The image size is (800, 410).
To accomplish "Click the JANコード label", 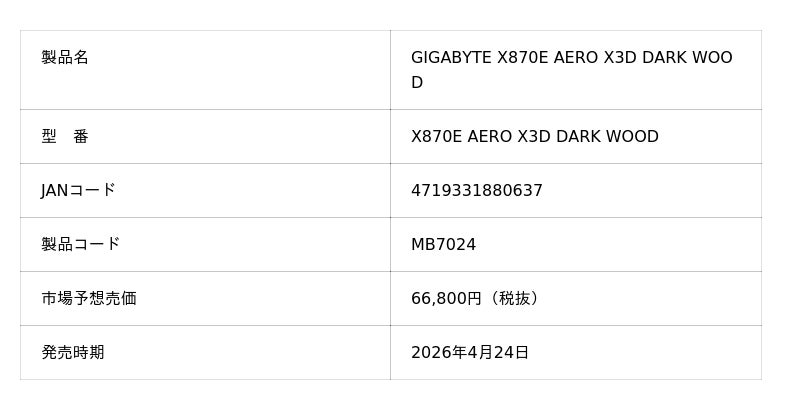I will point(78,190).
